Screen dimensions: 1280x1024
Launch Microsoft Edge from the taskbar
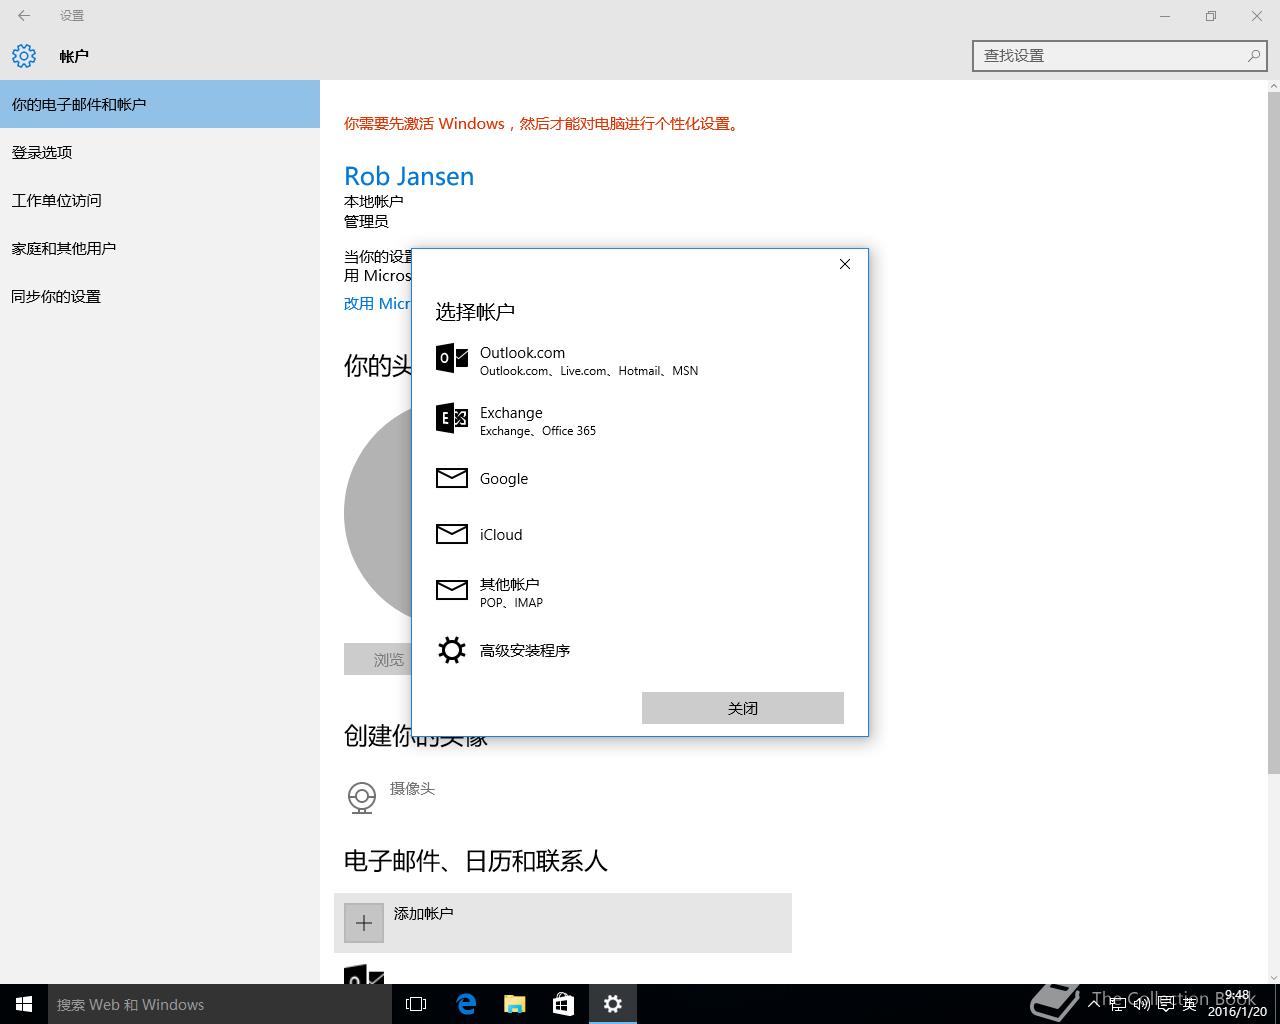[x=466, y=1004]
